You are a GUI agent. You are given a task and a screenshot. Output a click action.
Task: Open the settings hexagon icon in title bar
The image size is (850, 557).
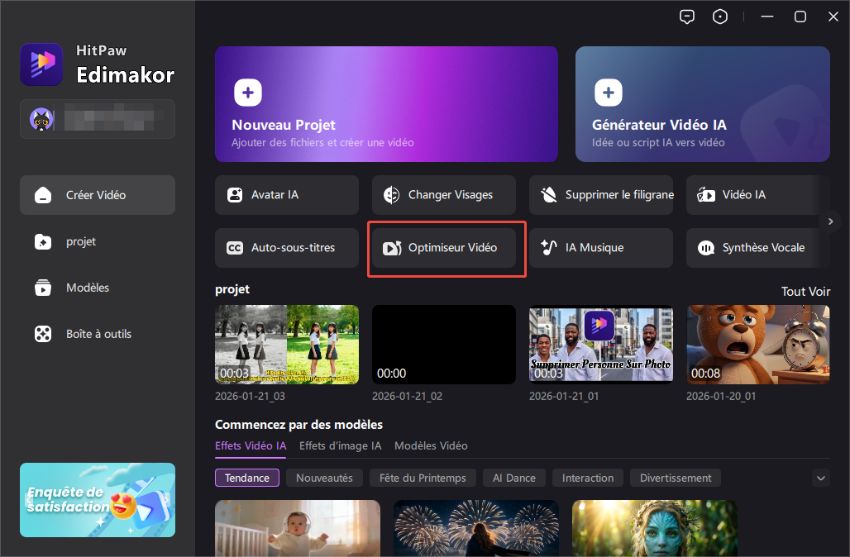pos(720,17)
